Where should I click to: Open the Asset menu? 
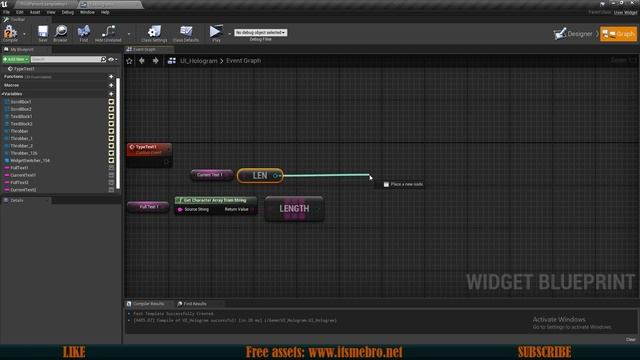pos(35,12)
